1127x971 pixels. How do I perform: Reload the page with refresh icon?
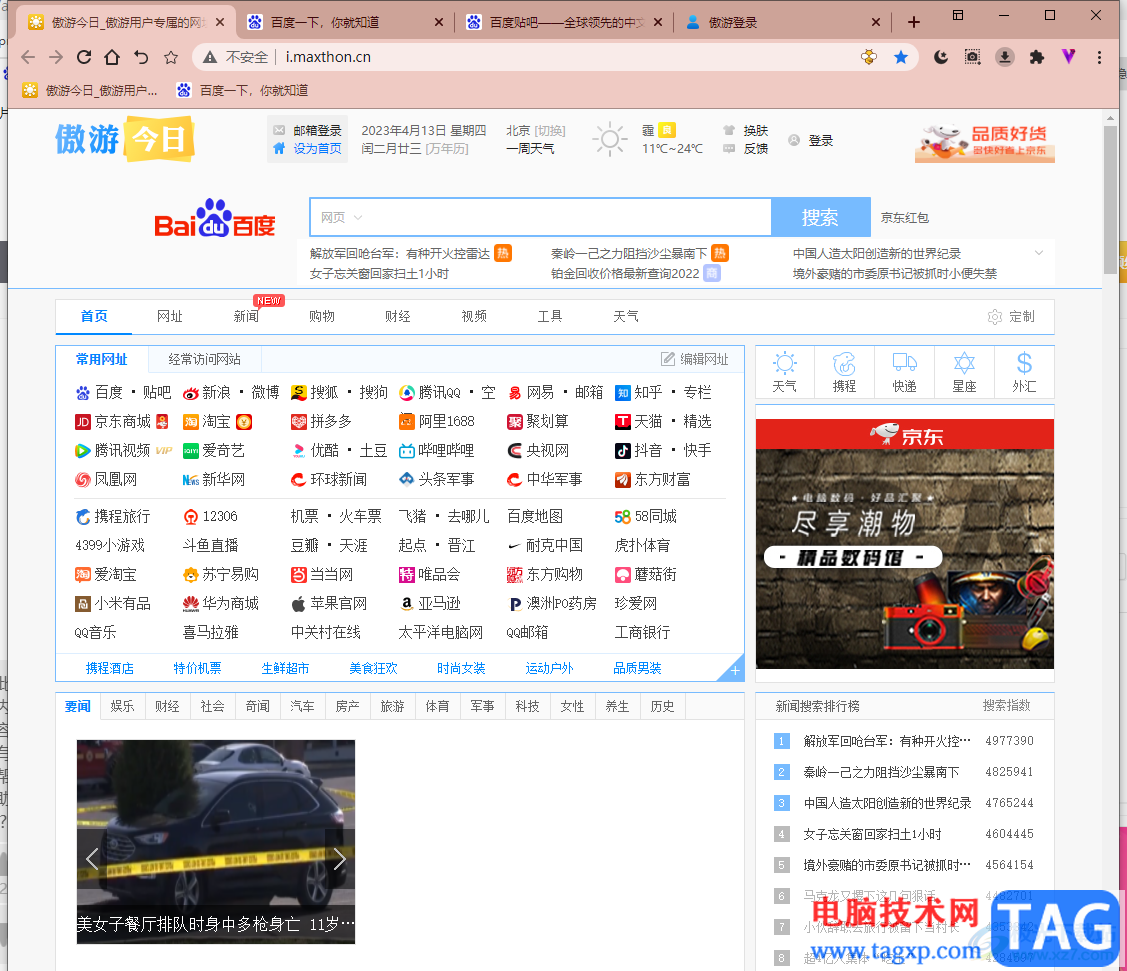click(84, 57)
